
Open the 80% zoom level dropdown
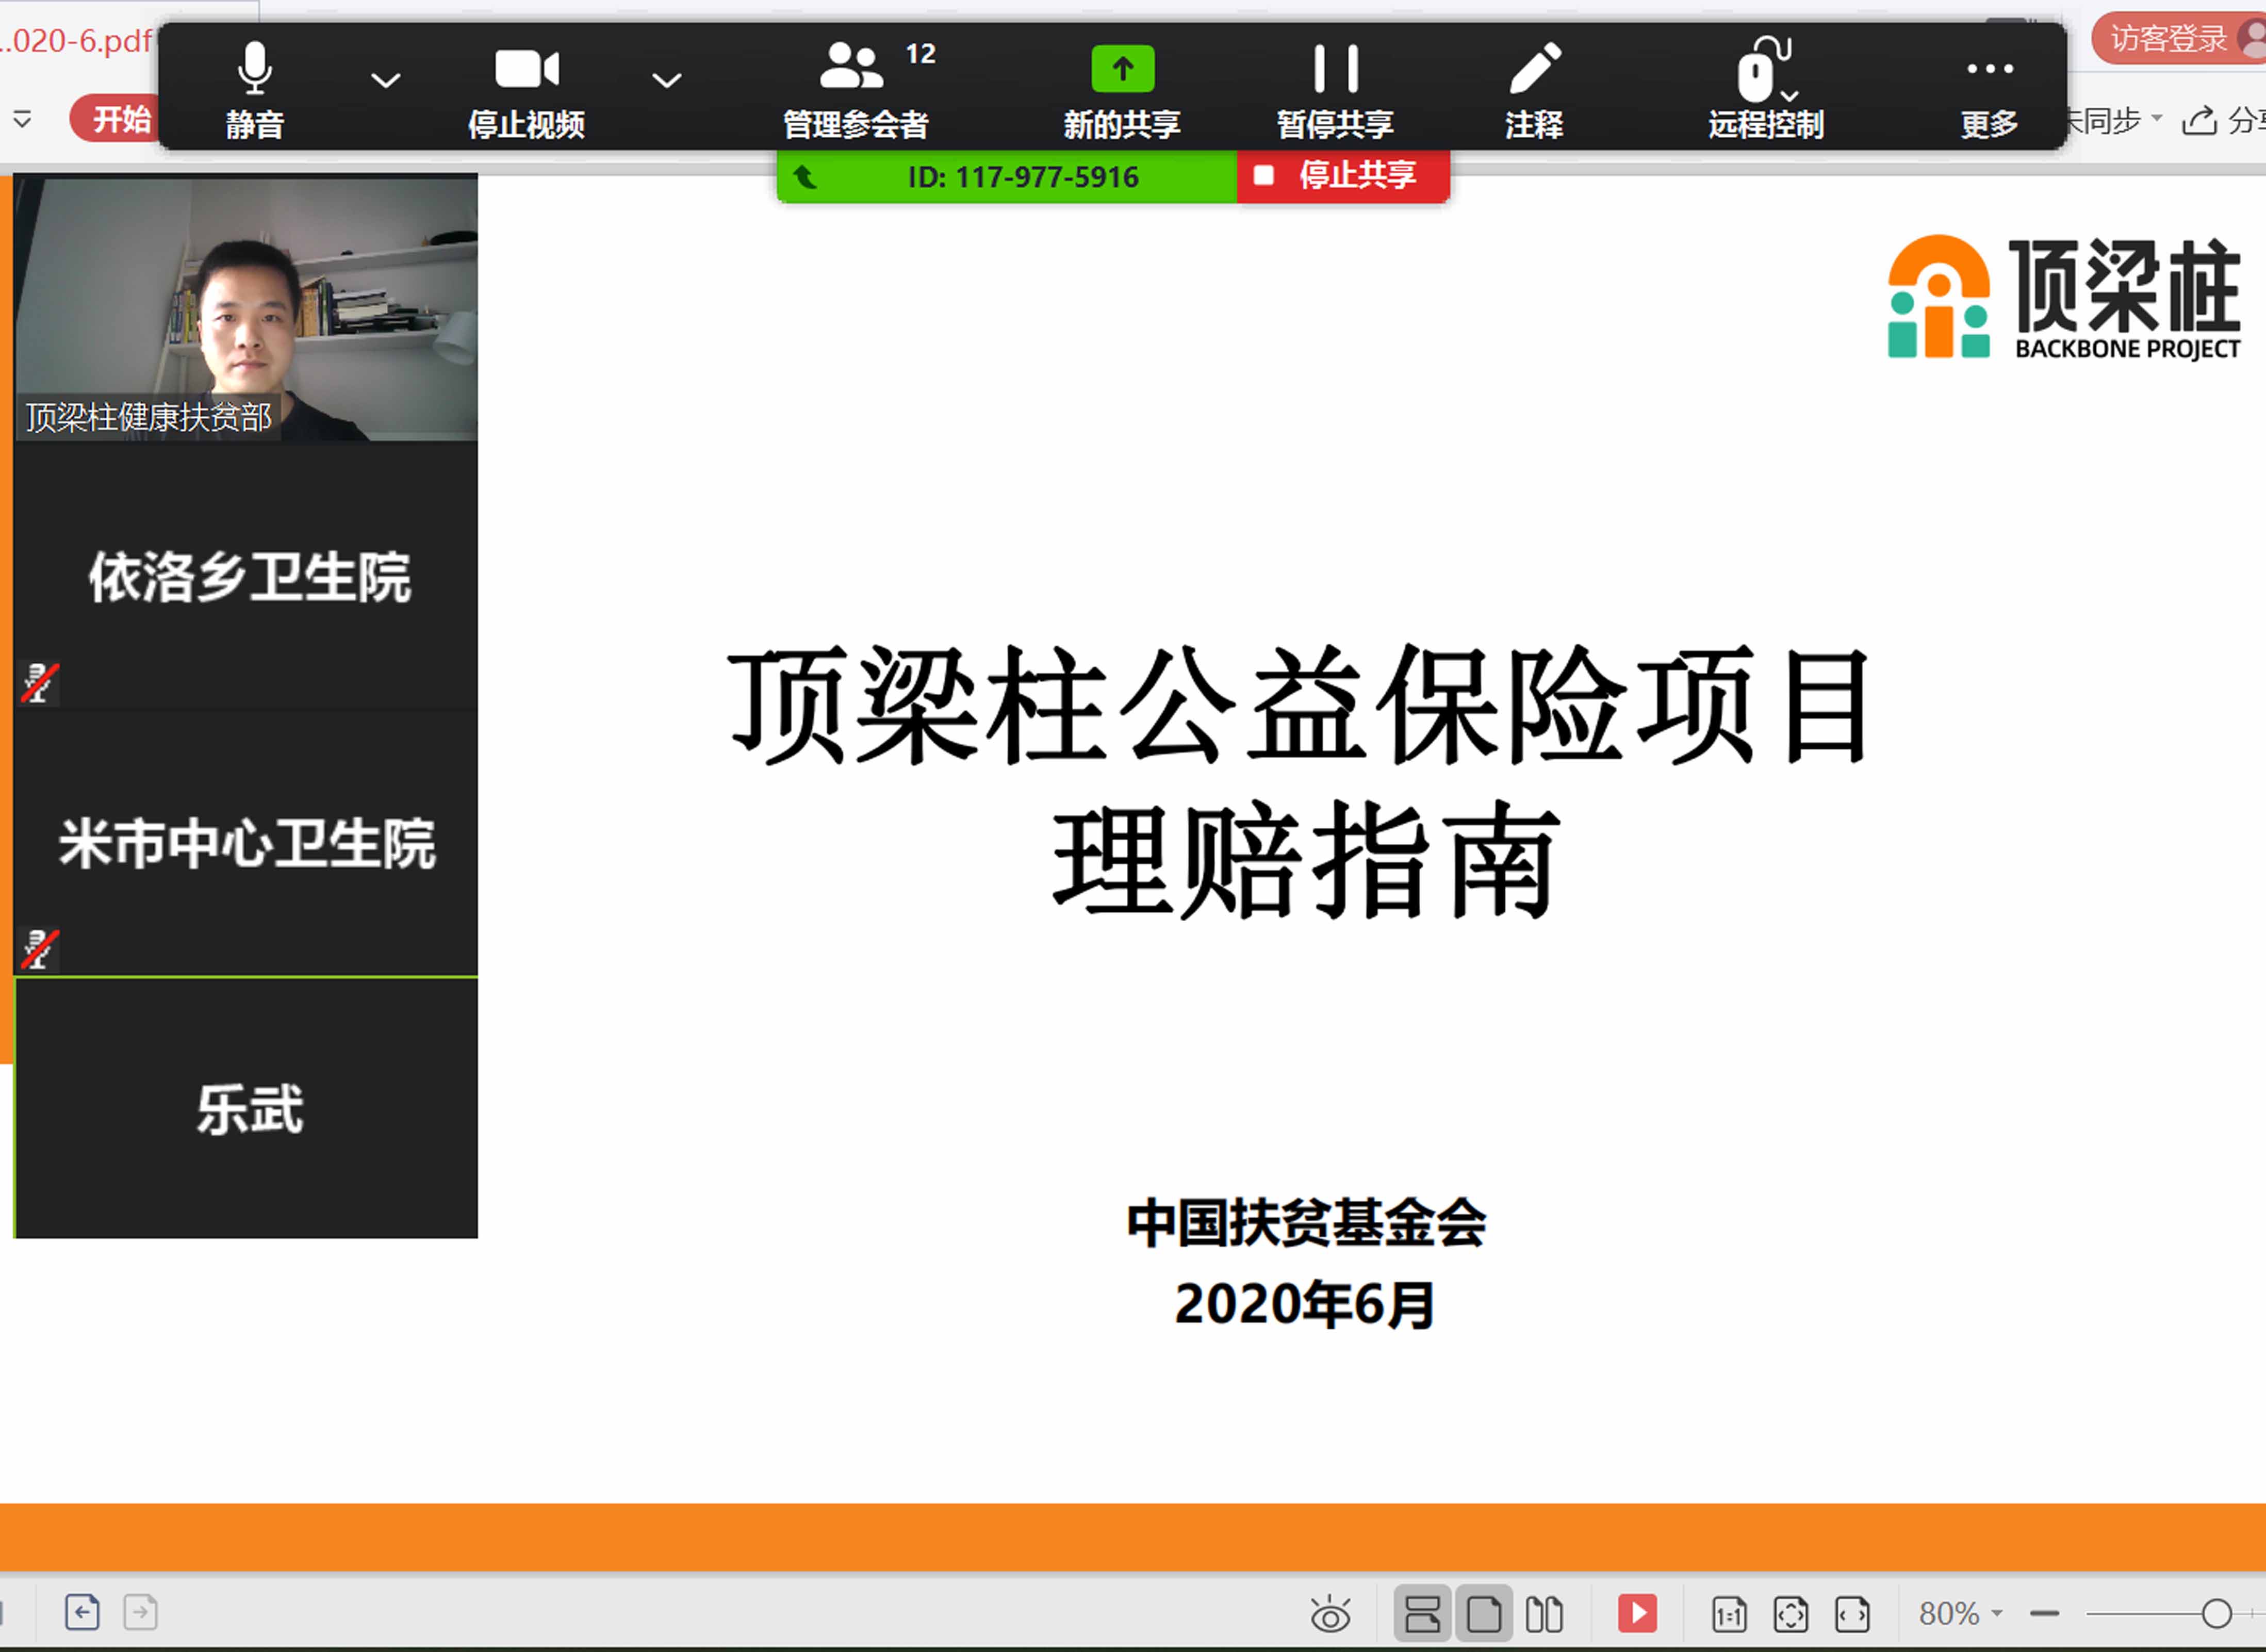click(1960, 1613)
